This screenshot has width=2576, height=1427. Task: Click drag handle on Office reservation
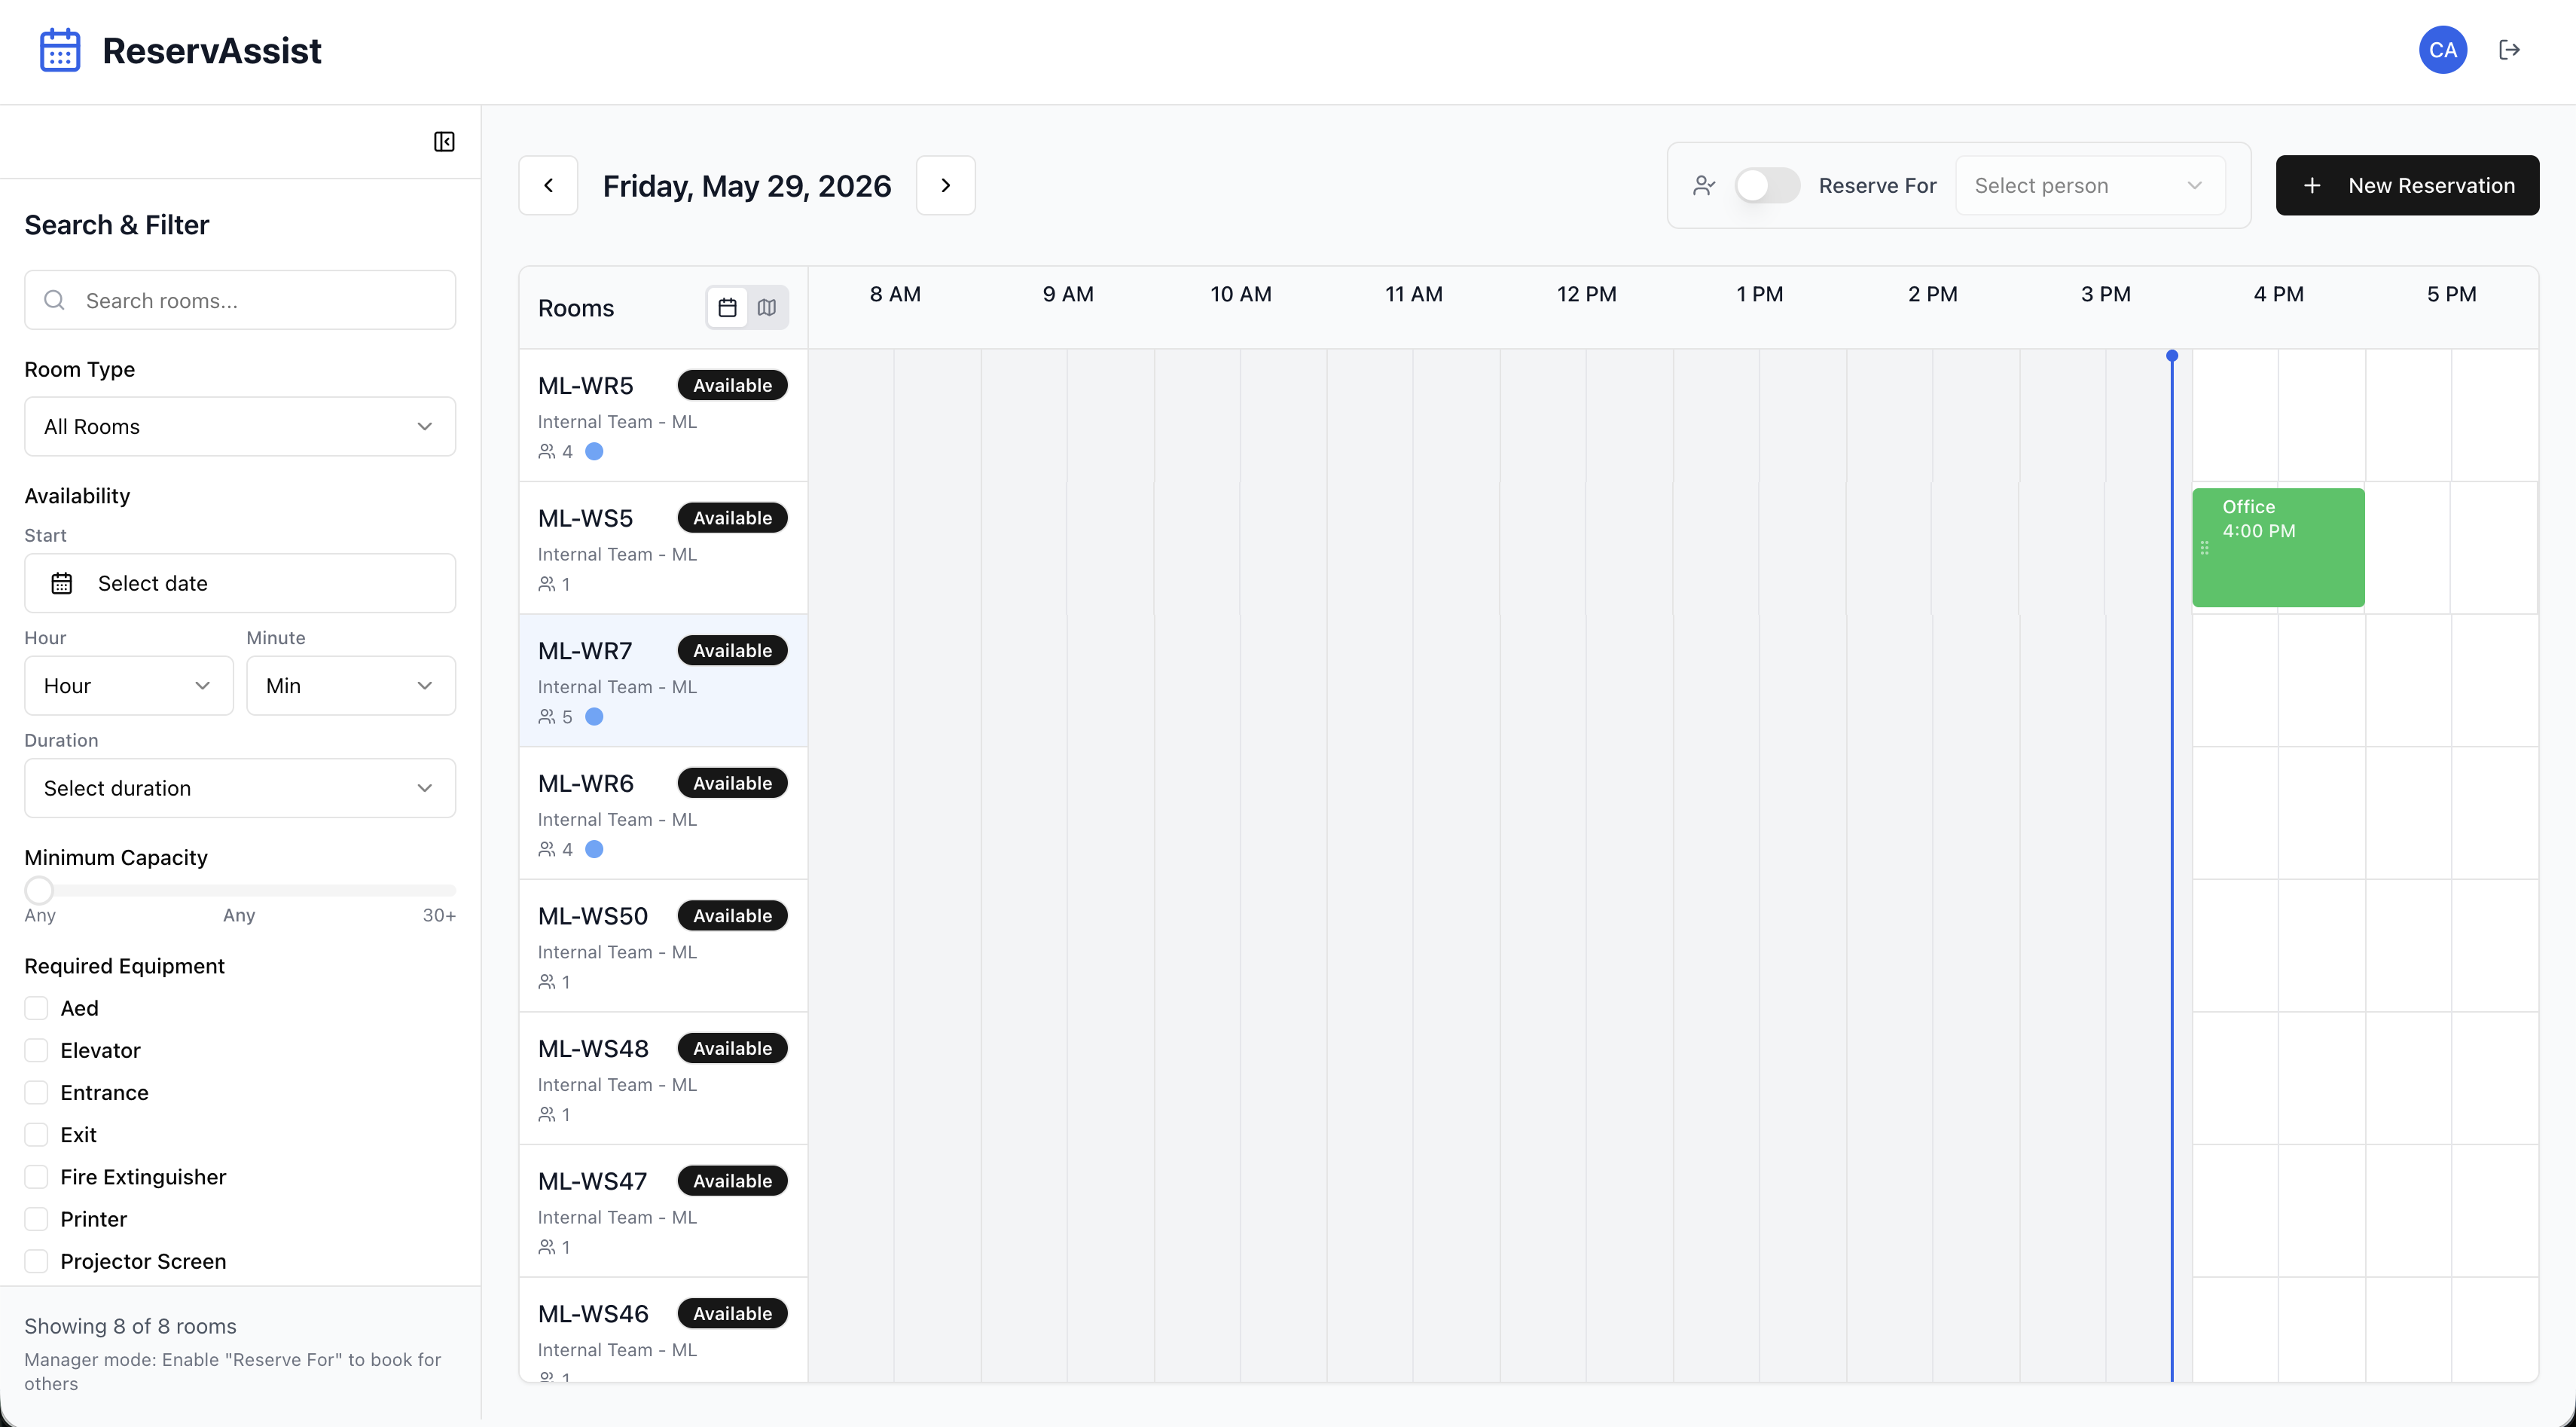(x=2204, y=548)
